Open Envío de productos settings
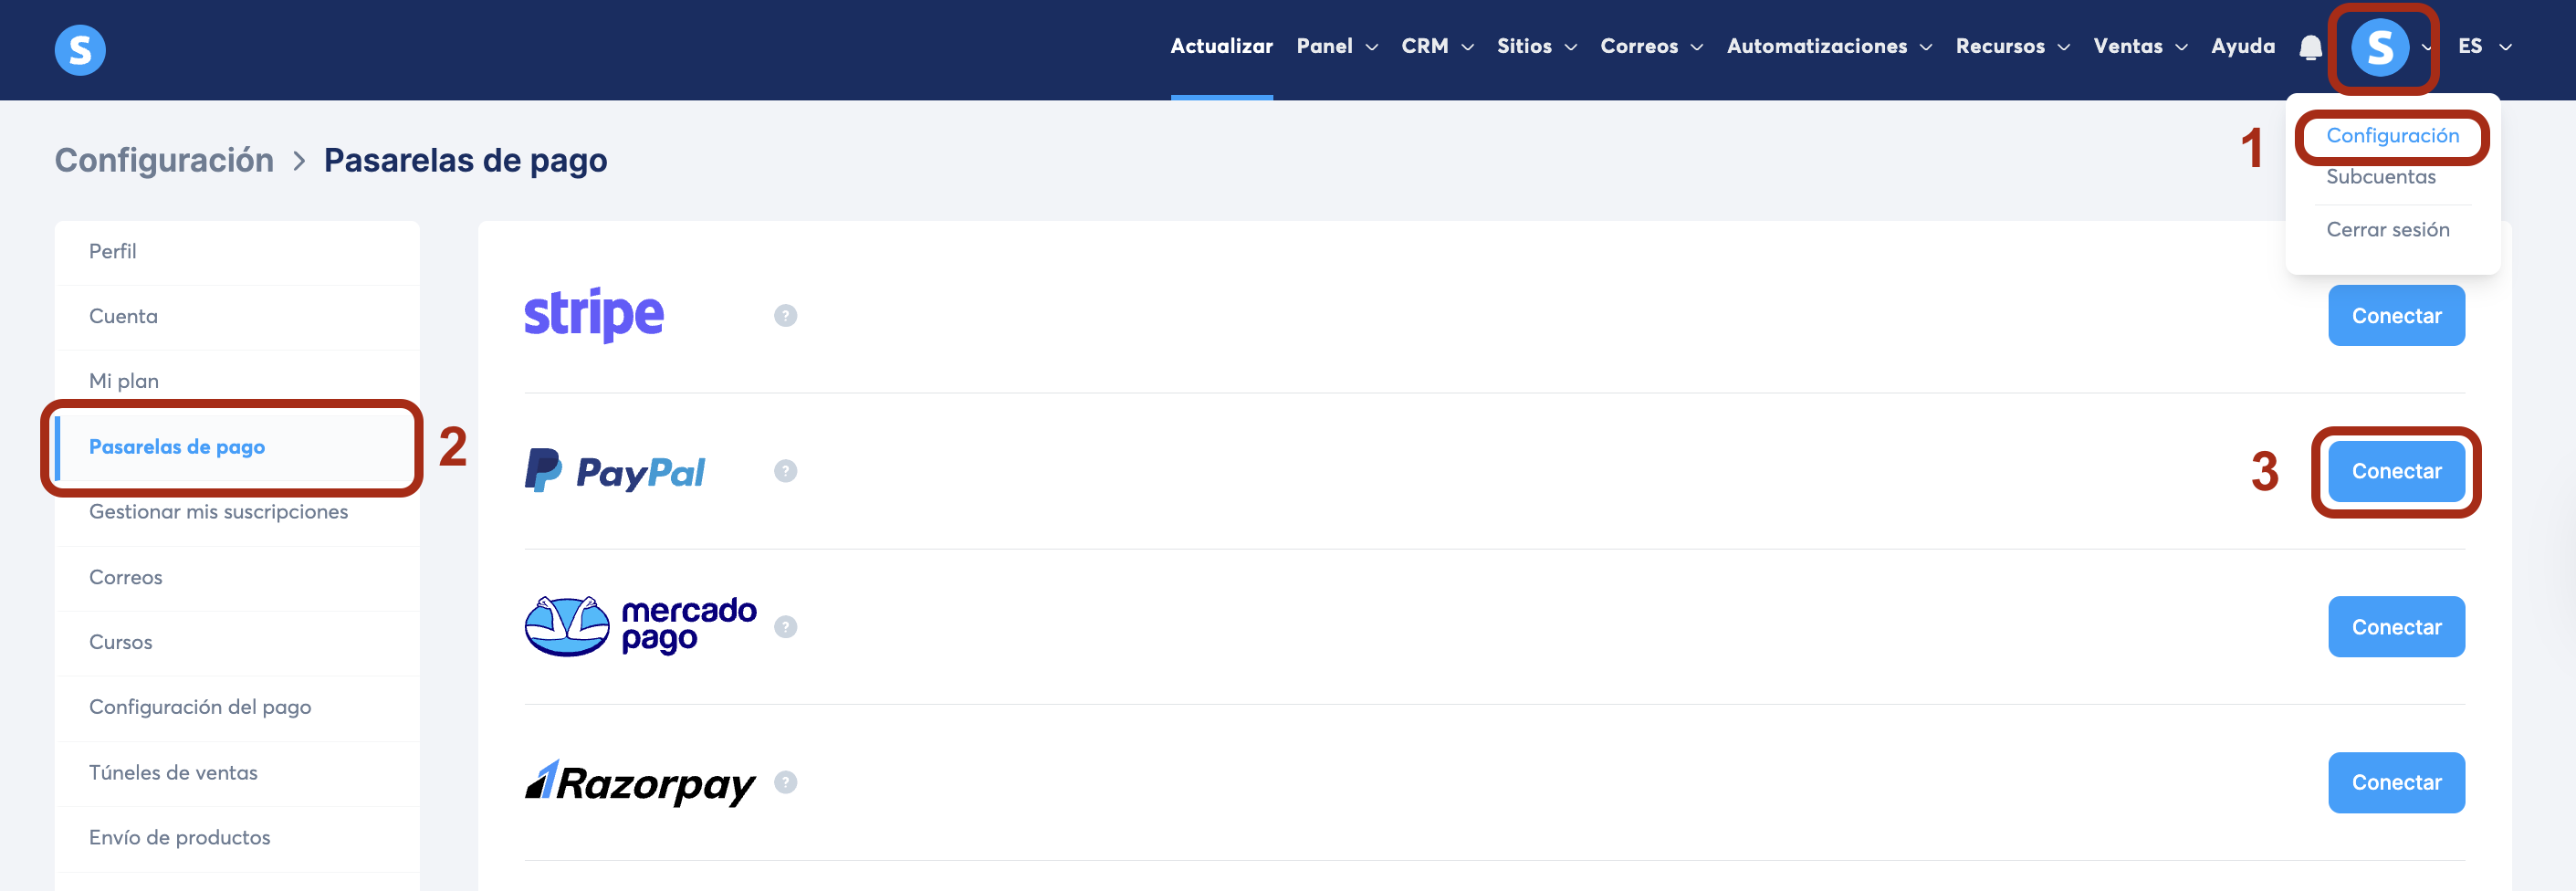The width and height of the screenshot is (2576, 891). (237, 838)
